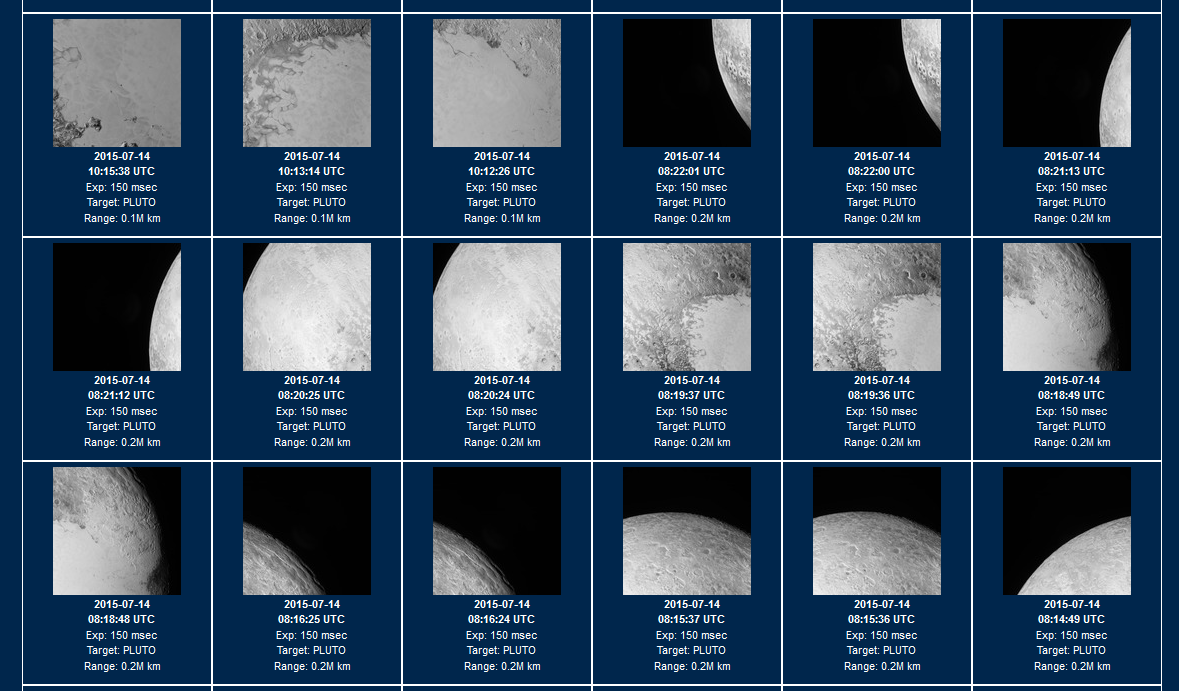Open the Pluto thumbnail taken at 08:16:24 UTC
The height and width of the screenshot is (691, 1179).
497,531
